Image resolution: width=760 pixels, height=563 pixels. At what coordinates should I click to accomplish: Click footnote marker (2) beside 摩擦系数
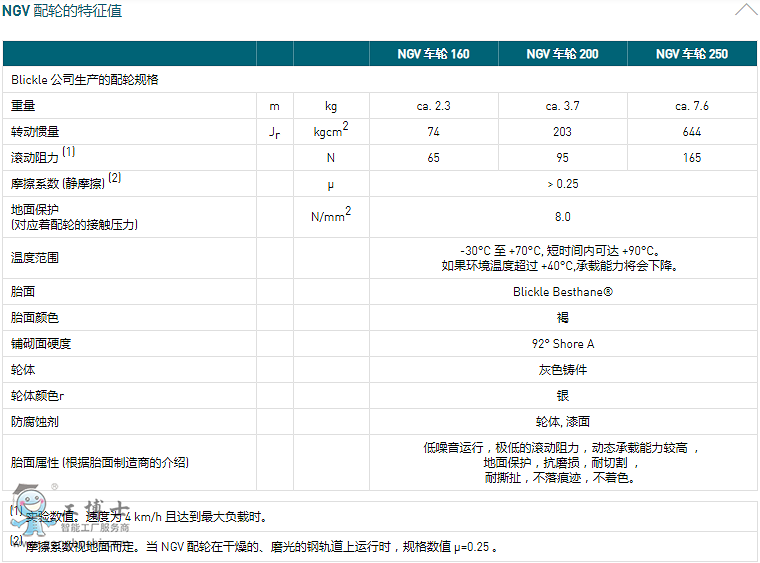click(x=115, y=178)
